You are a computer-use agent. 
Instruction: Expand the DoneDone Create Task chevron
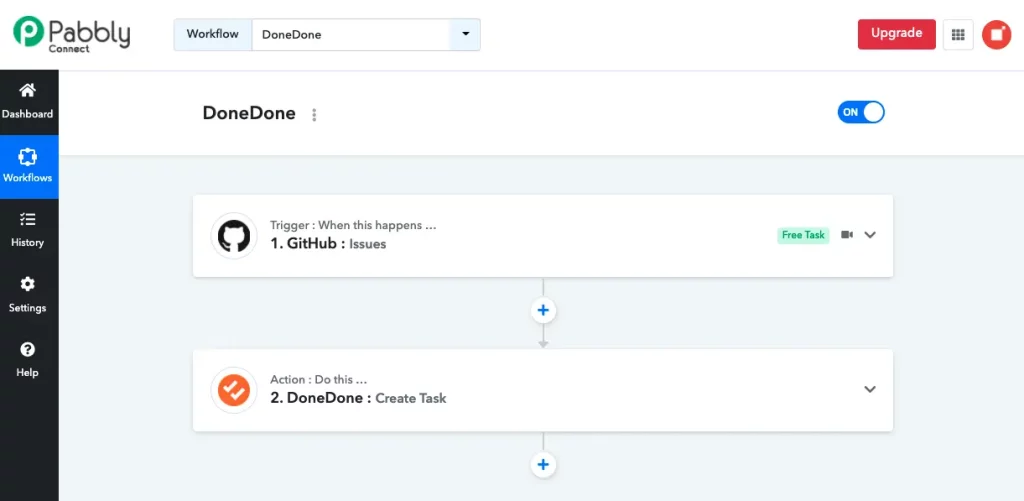[870, 389]
